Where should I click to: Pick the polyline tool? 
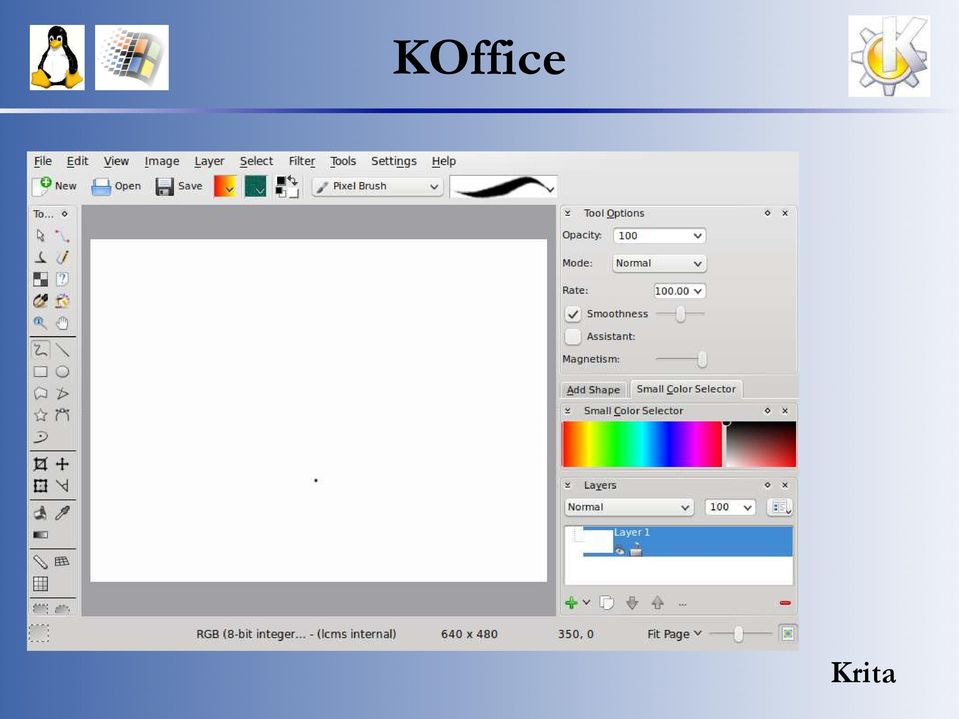click(62, 393)
